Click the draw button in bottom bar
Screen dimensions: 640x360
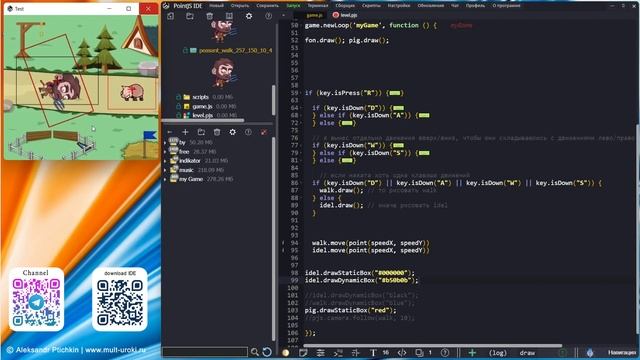click(527, 353)
